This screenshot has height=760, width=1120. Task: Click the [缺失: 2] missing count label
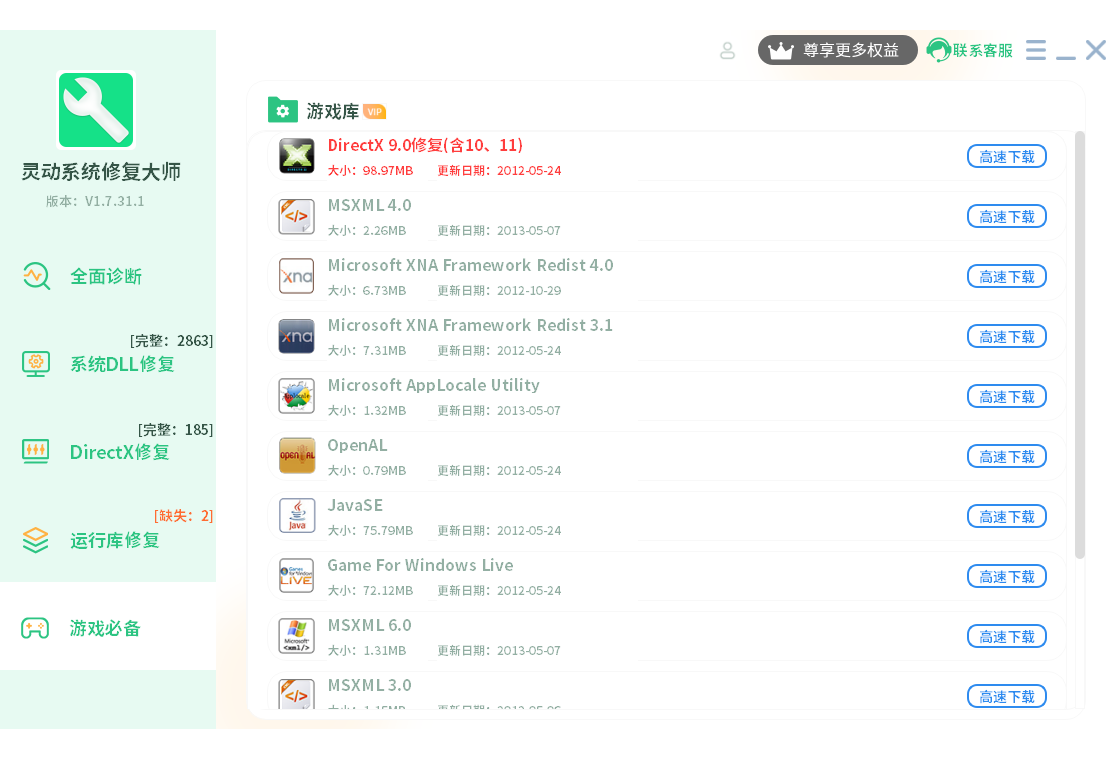[x=184, y=516]
